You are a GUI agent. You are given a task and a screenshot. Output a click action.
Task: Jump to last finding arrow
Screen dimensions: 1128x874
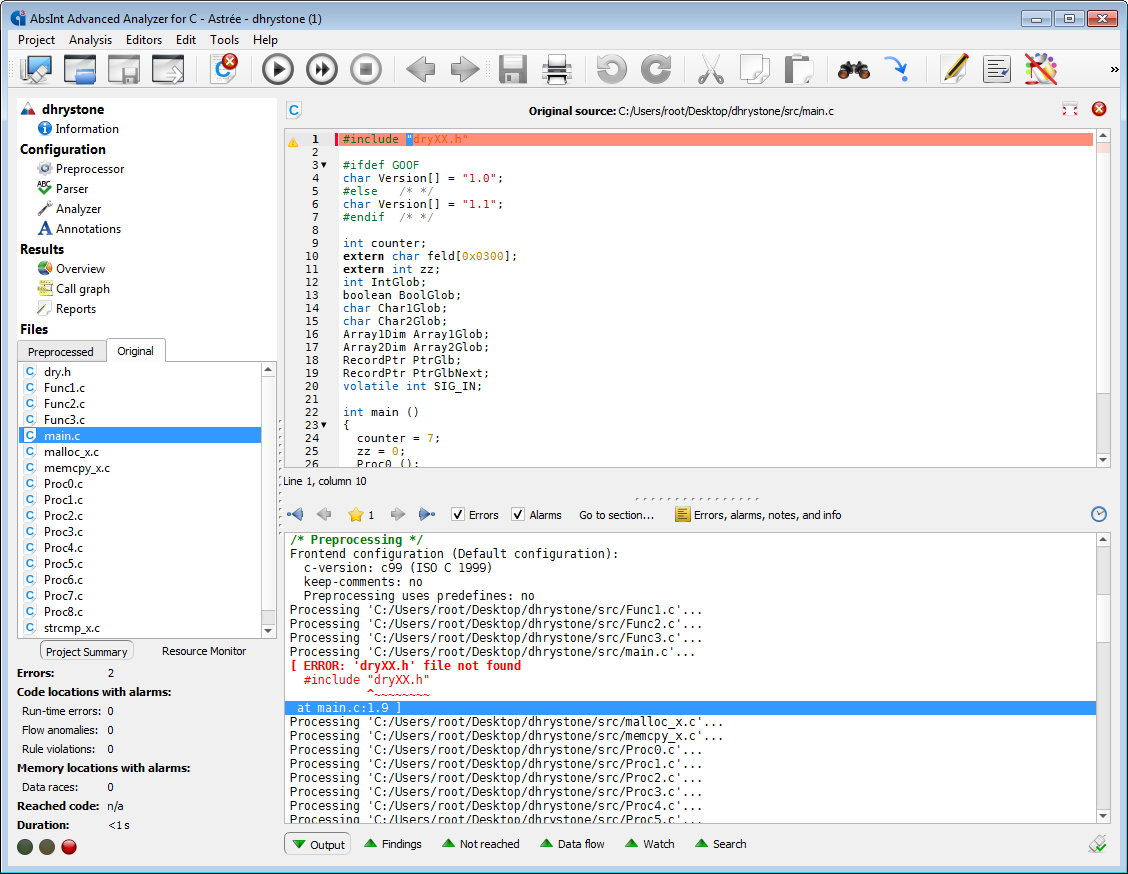(x=427, y=514)
